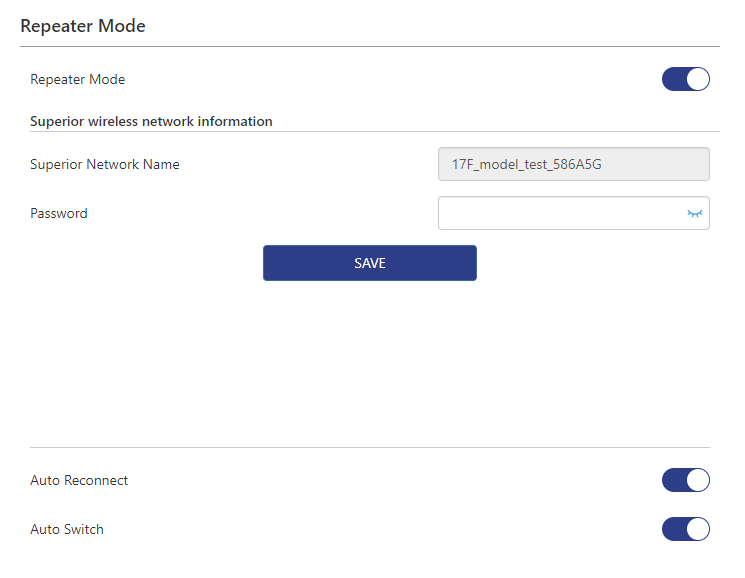Disable the Repeater Mode switch
745x578 pixels.
tap(685, 79)
